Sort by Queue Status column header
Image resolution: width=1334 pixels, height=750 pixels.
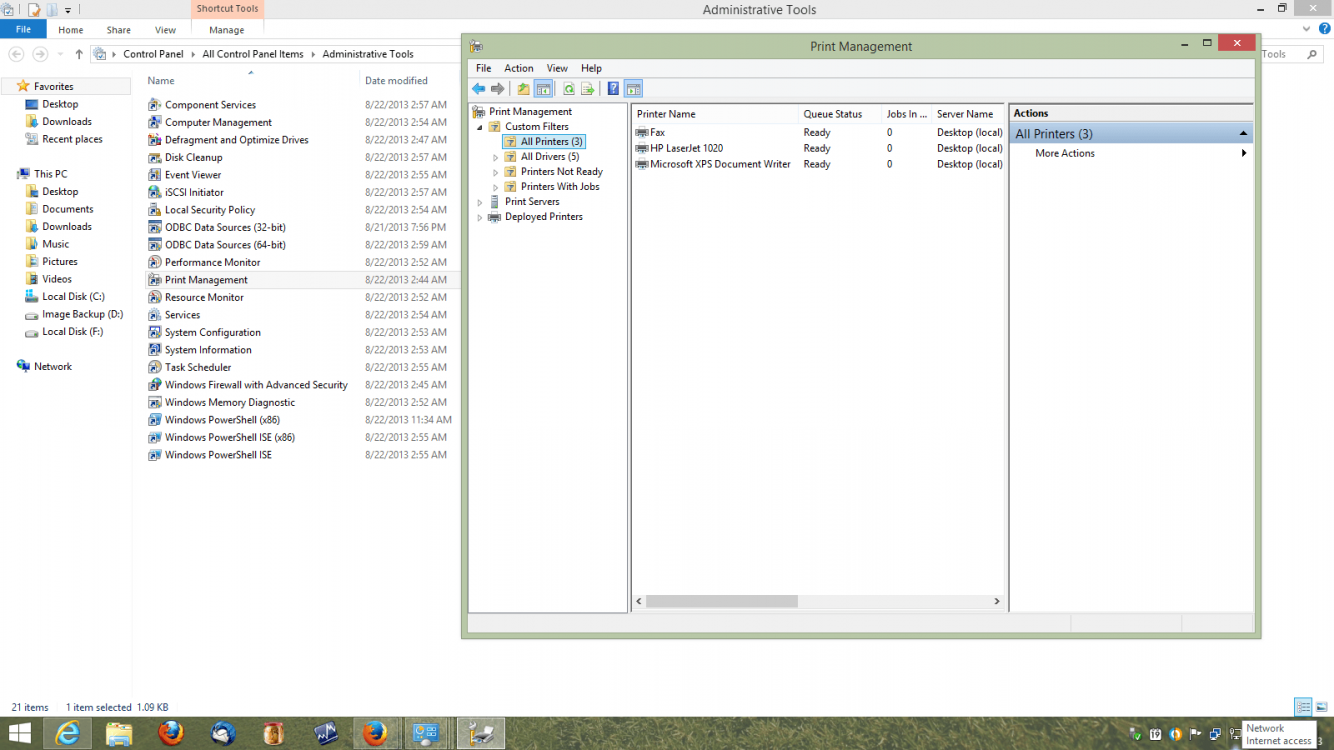[x=840, y=114]
